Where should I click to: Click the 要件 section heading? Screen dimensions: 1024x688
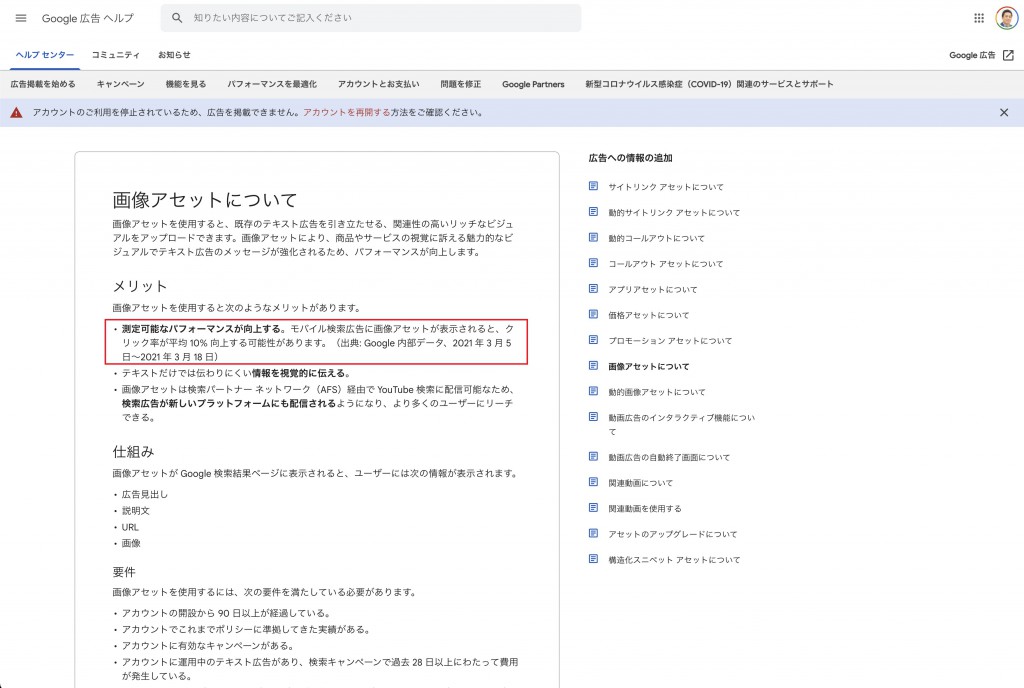(124, 572)
